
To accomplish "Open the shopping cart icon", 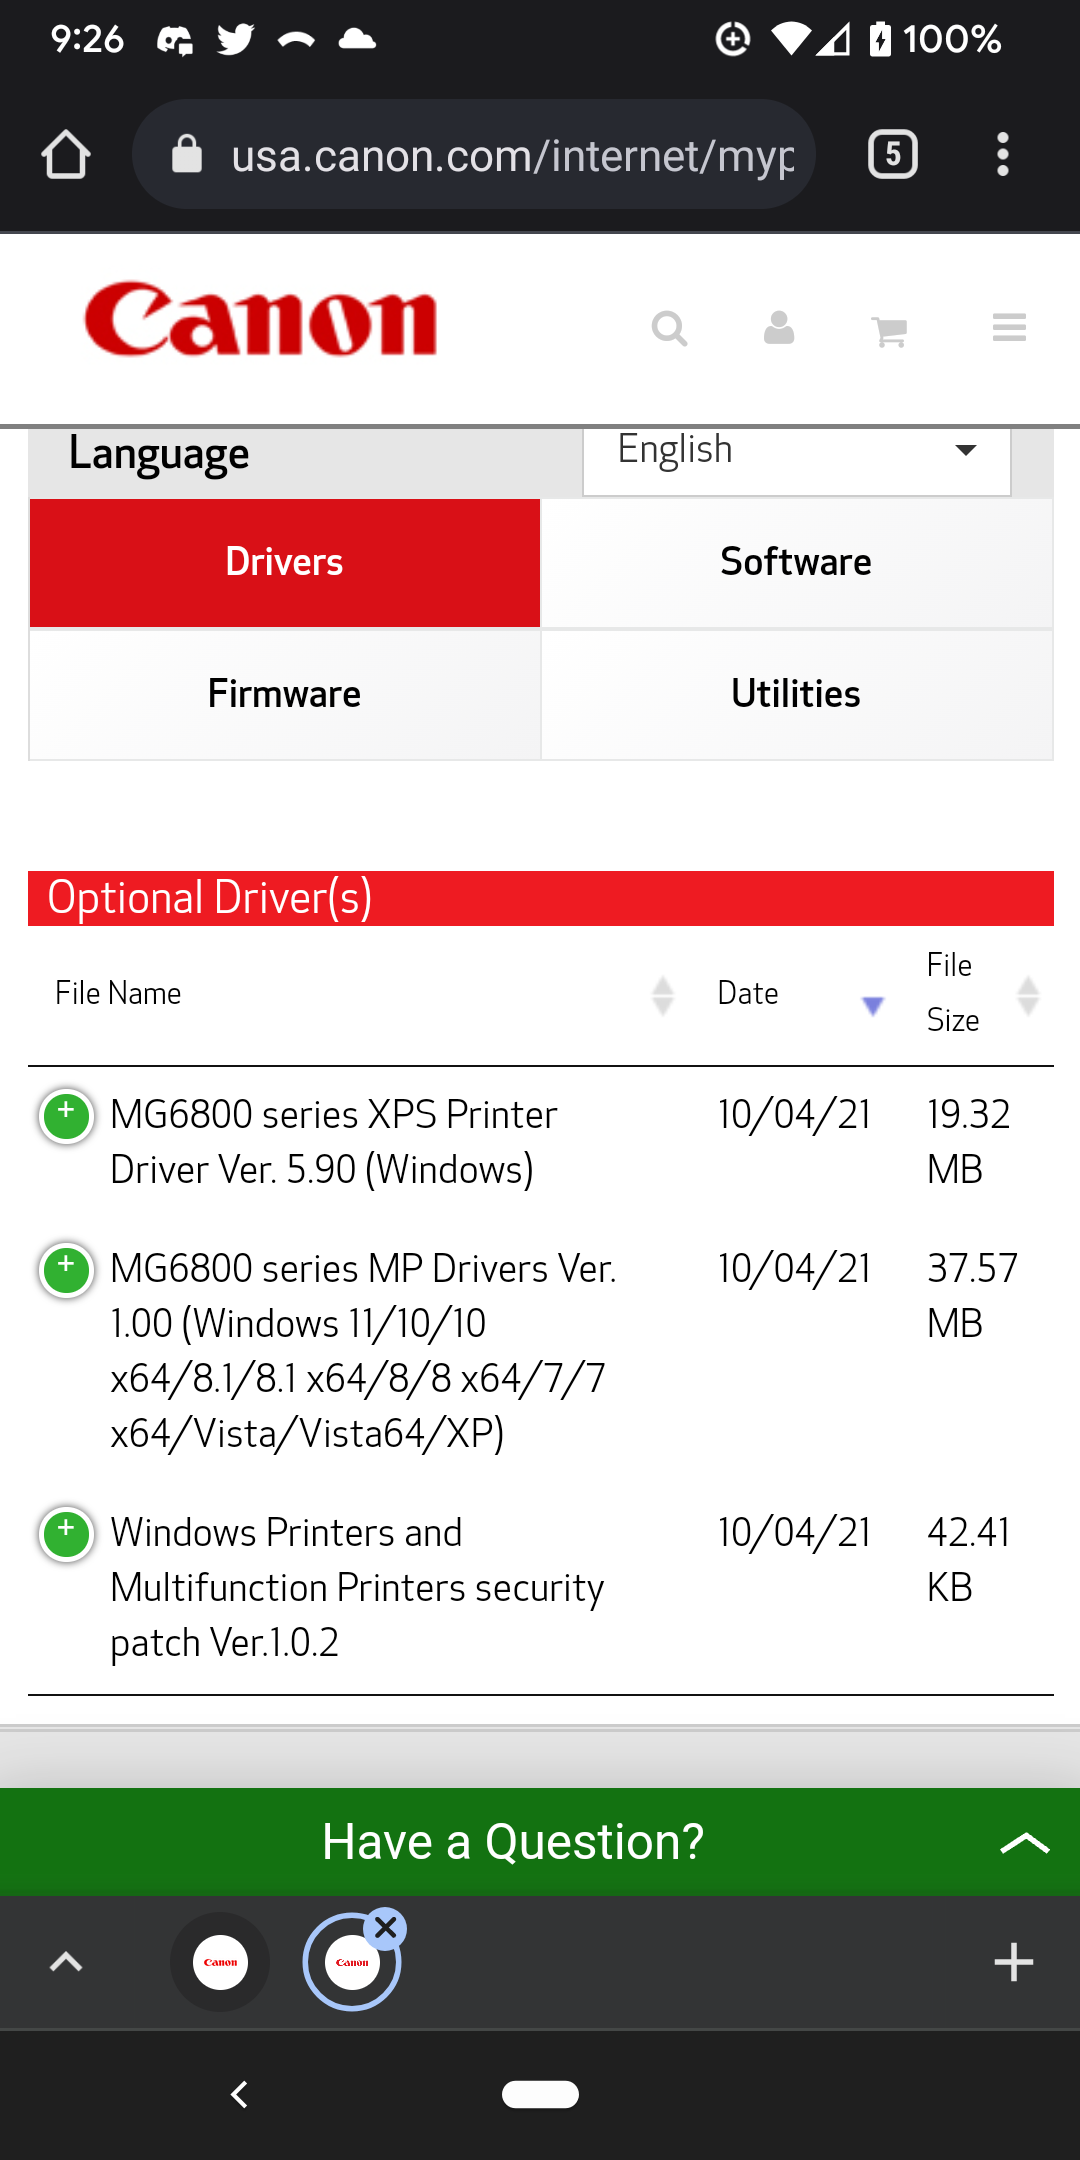I will point(889,330).
